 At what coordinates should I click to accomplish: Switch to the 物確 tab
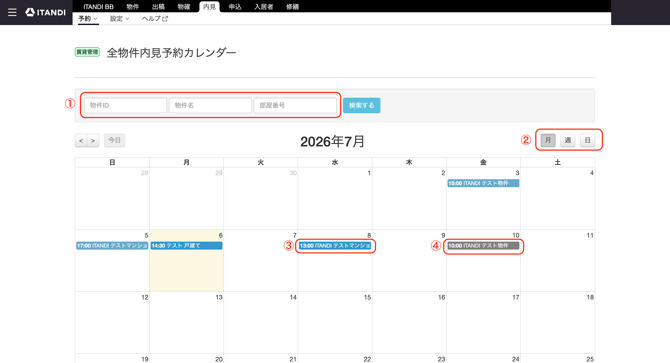(184, 6)
